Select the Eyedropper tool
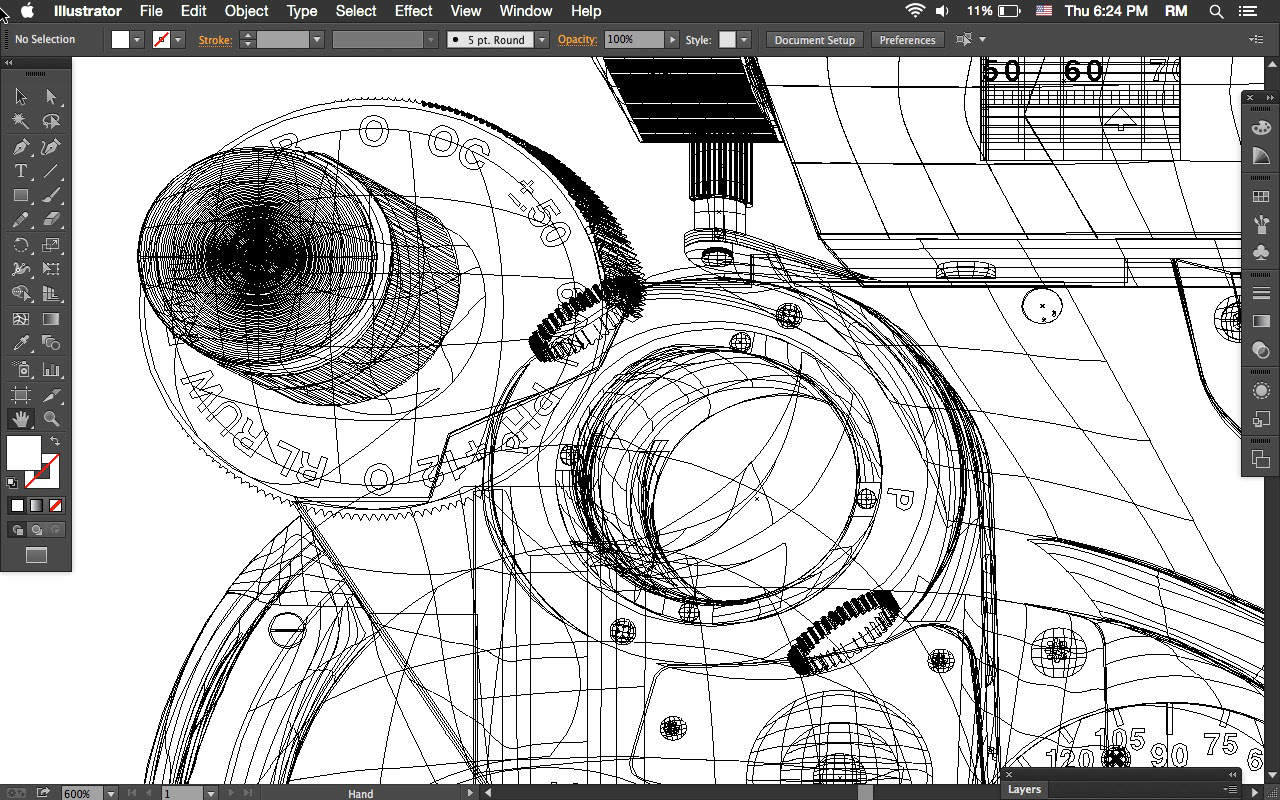 tap(21, 343)
